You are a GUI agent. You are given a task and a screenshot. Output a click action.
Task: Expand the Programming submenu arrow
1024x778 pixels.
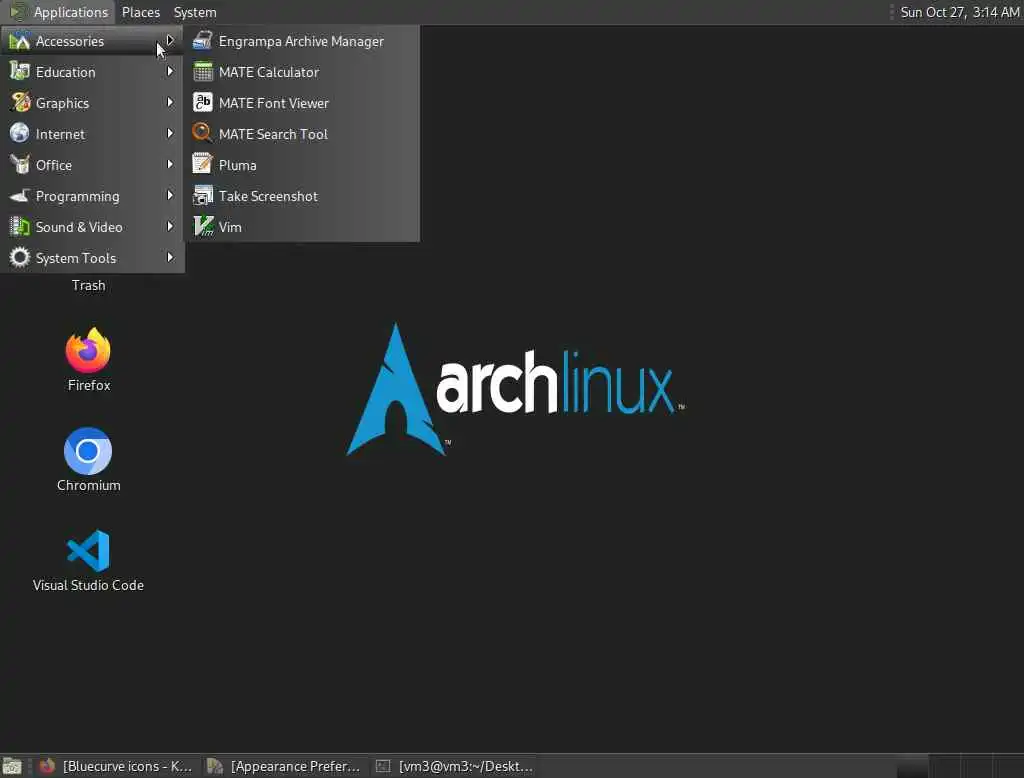pos(170,195)
